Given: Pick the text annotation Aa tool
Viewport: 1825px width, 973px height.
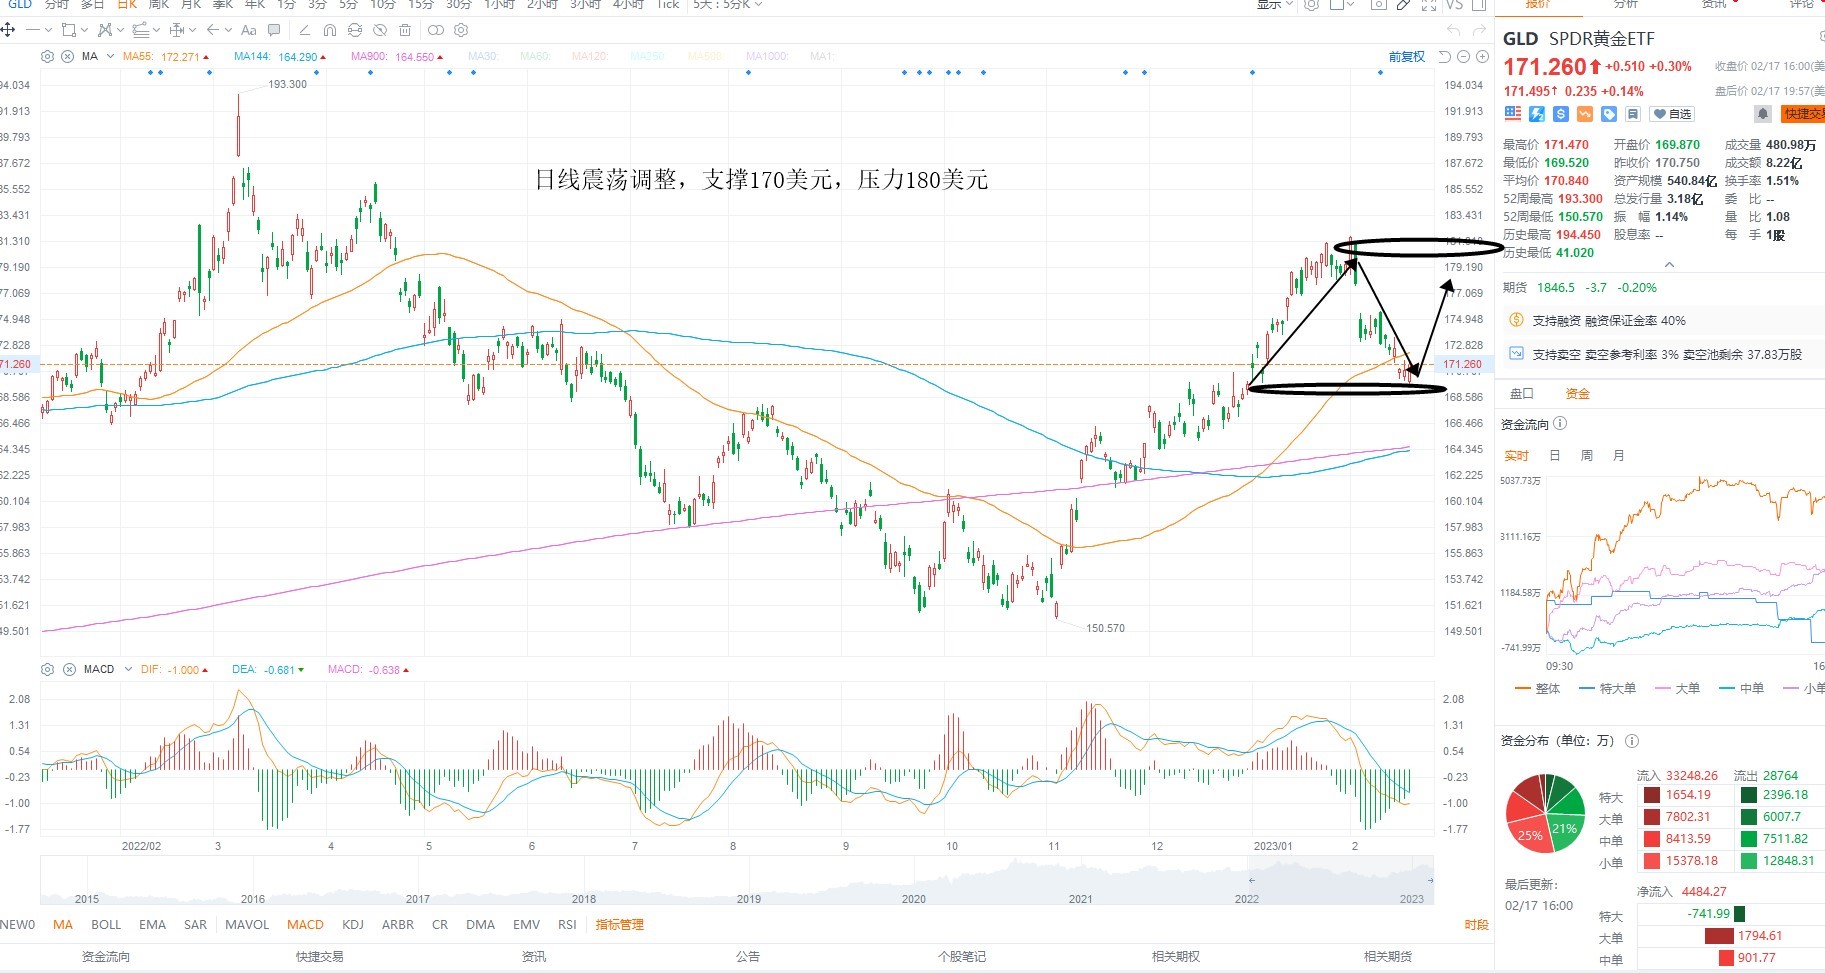Looking at the screenshot, I should click(249, 30).
